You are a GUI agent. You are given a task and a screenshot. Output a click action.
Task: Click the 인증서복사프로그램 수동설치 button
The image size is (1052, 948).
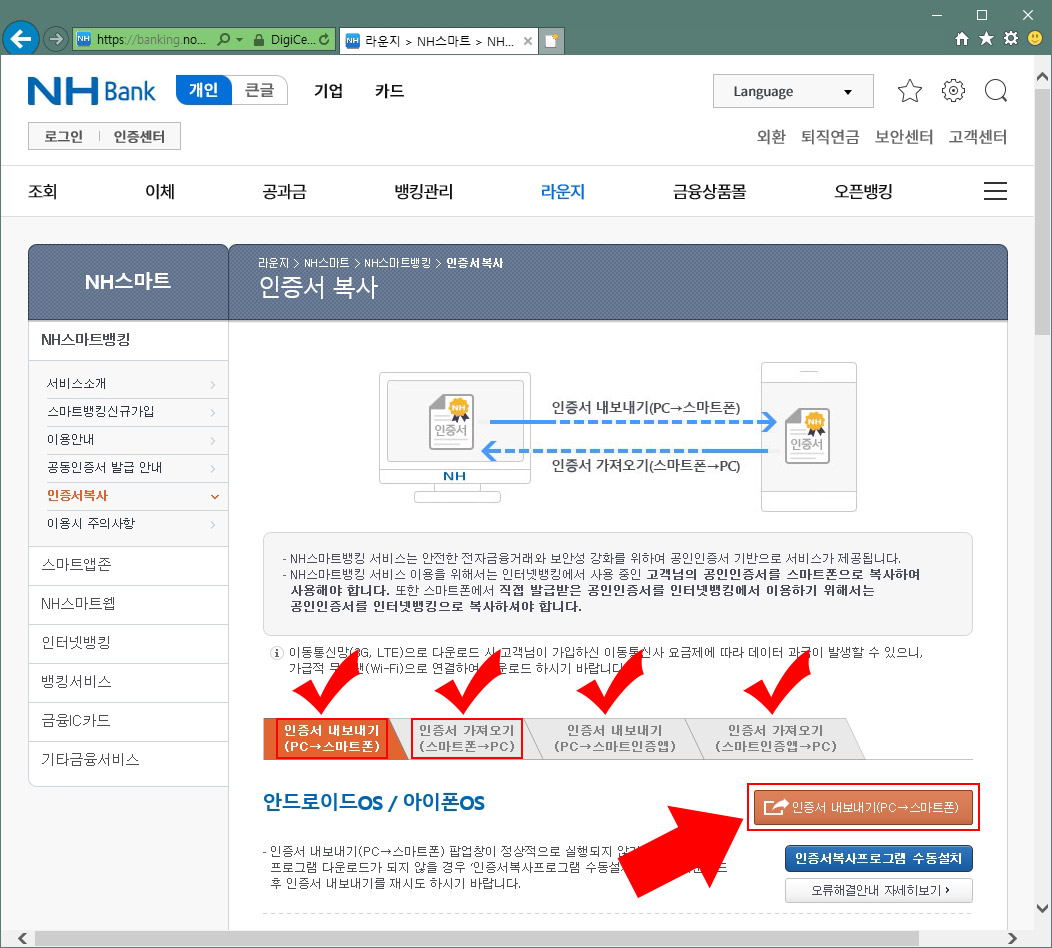877,858
